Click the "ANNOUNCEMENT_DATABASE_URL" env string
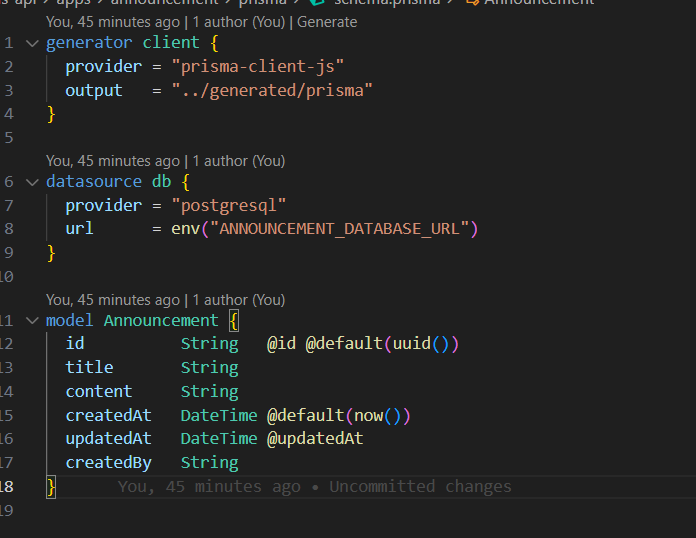This screenshot has width=696, height=538. tap(340, 229)
